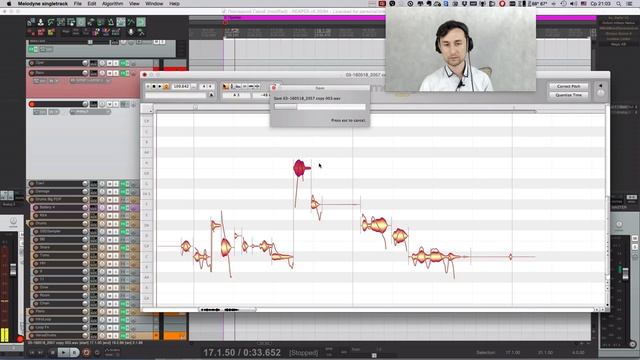Click REAPER's go-to-start transport button
640x360 pixels.
tap(32, 352)
